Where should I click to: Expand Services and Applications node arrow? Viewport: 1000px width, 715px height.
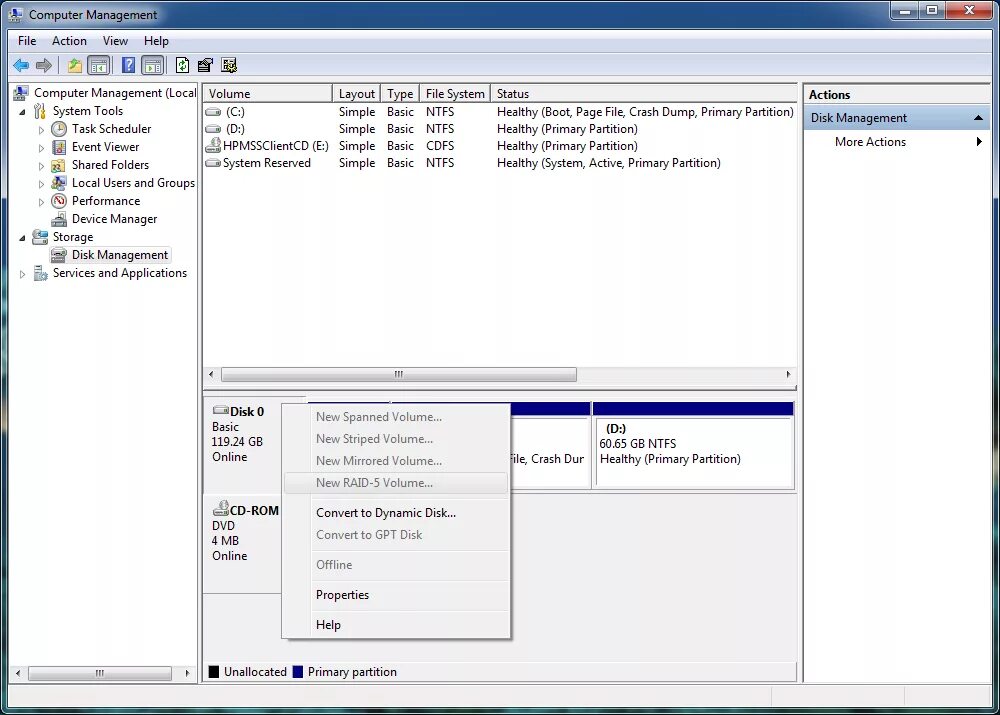(x=22, y=274)
